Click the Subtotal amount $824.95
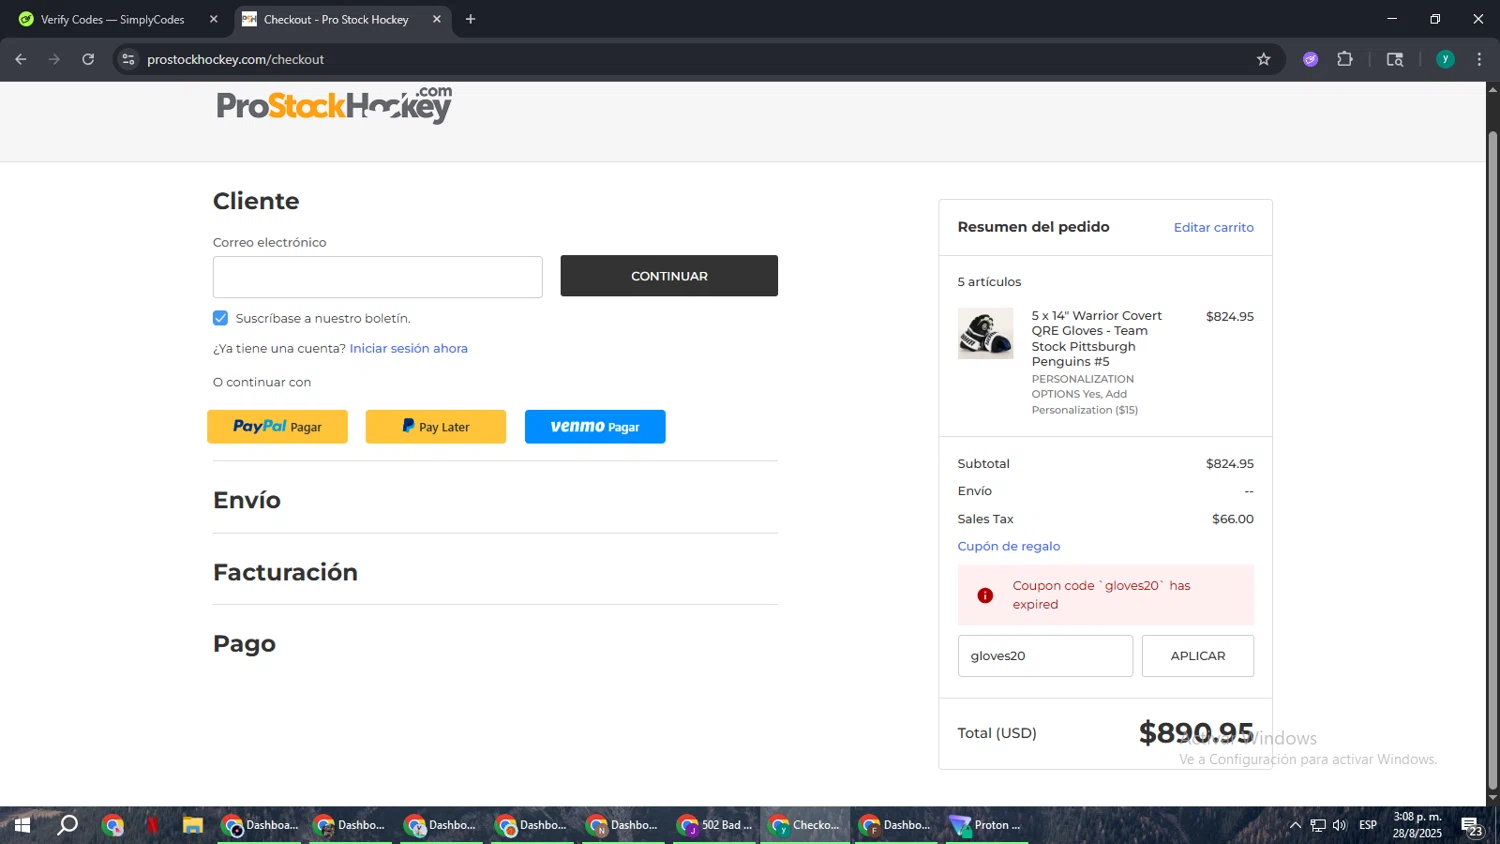Screen dimensions: 1500x844 [x=1229, y=464]
